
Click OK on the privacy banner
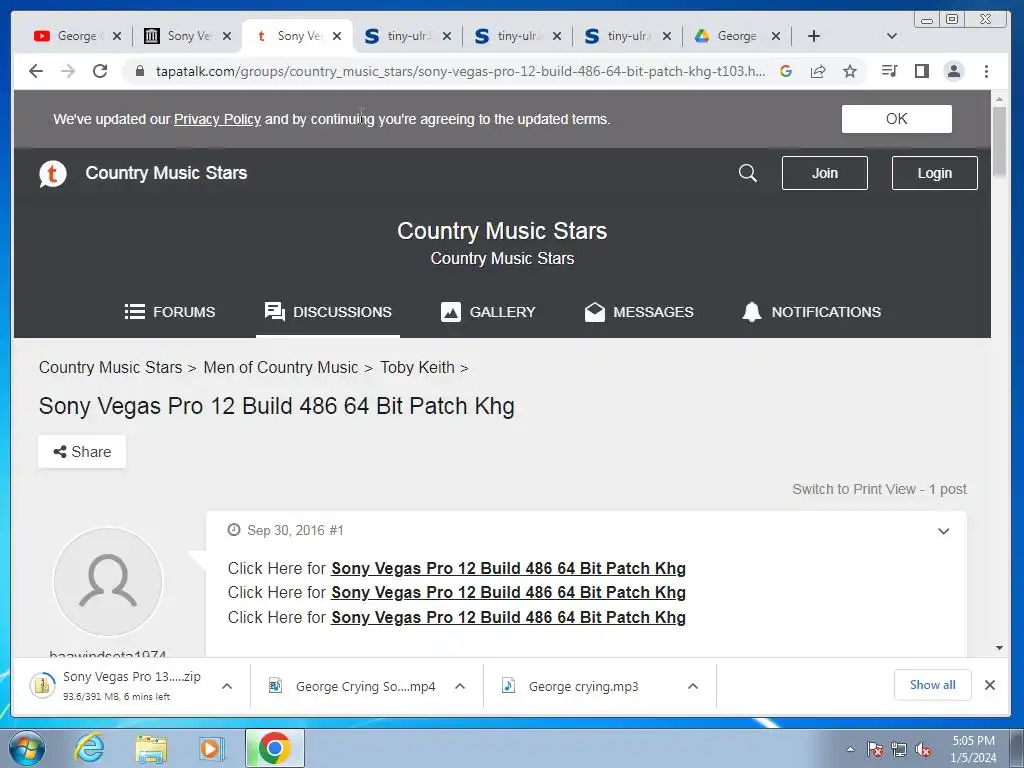(x=896, y=119)
